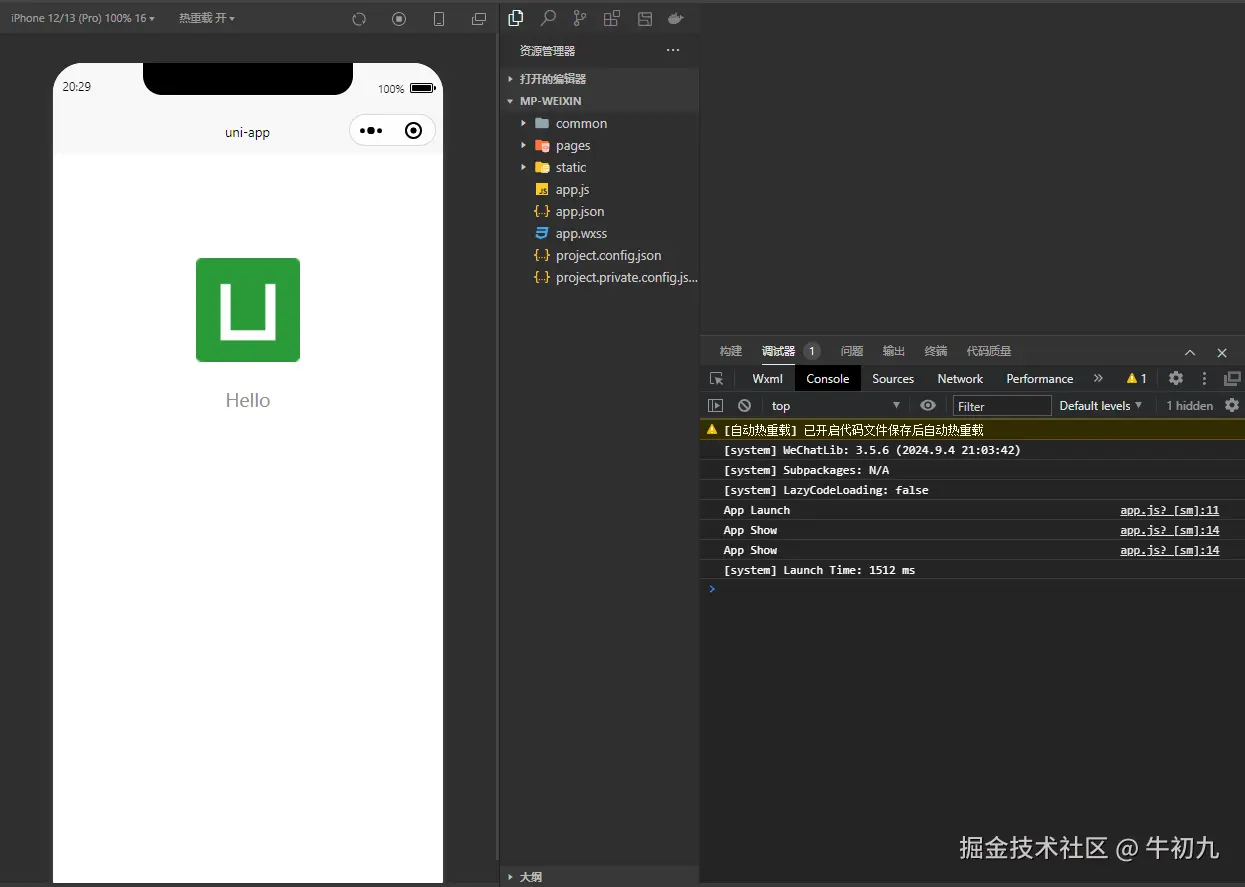
Task: Collapse the debugger panel with the up chevron
Action: point(1190,352)
